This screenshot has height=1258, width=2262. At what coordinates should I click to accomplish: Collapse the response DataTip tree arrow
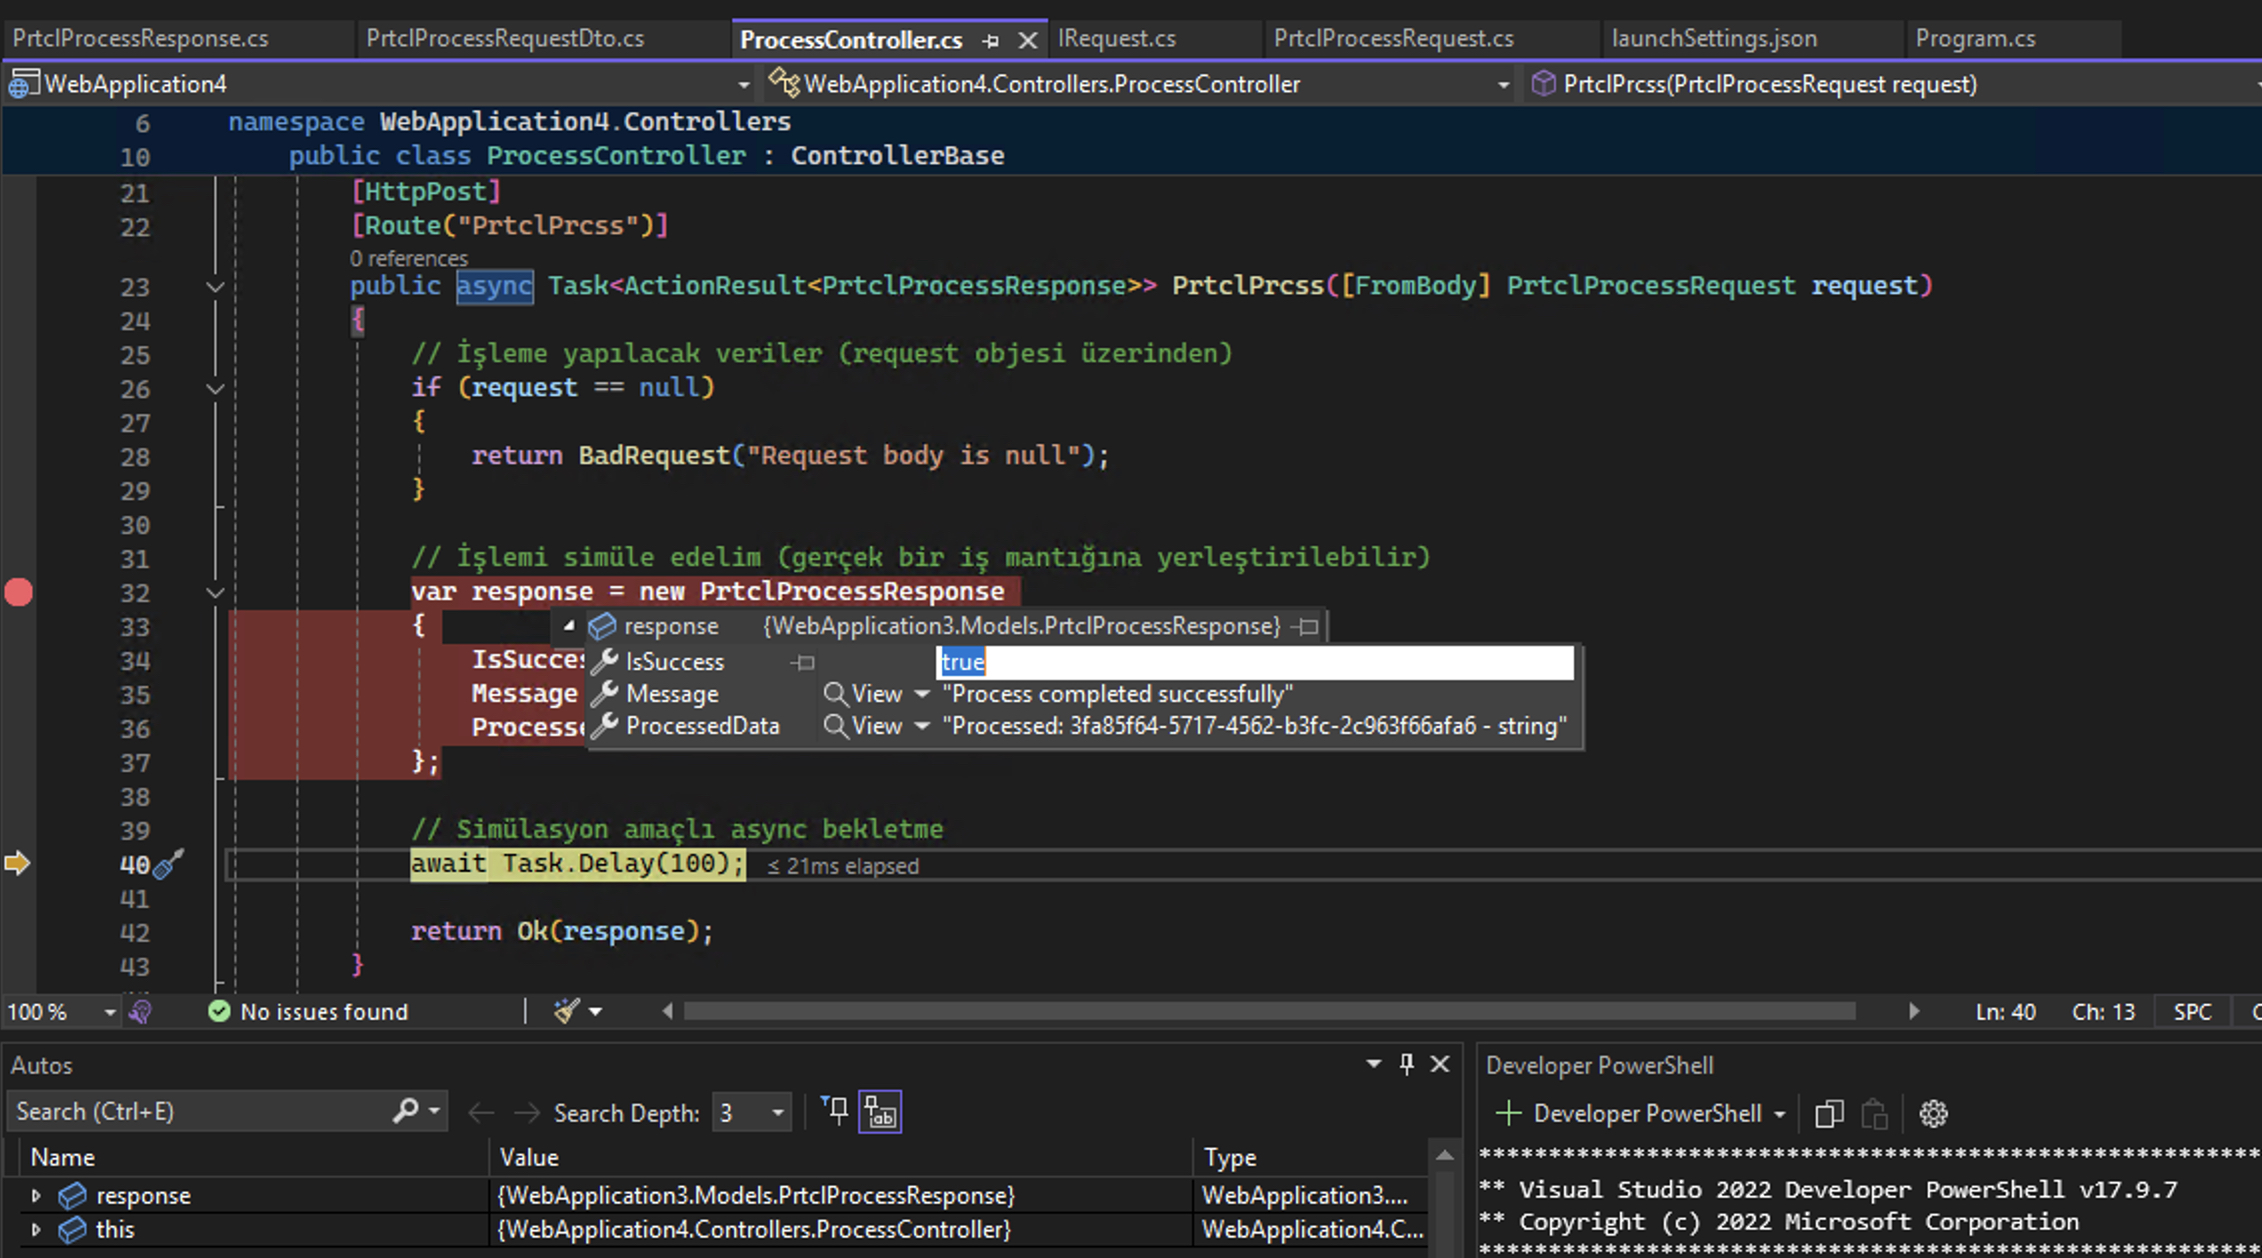click(x=568, y=626)
